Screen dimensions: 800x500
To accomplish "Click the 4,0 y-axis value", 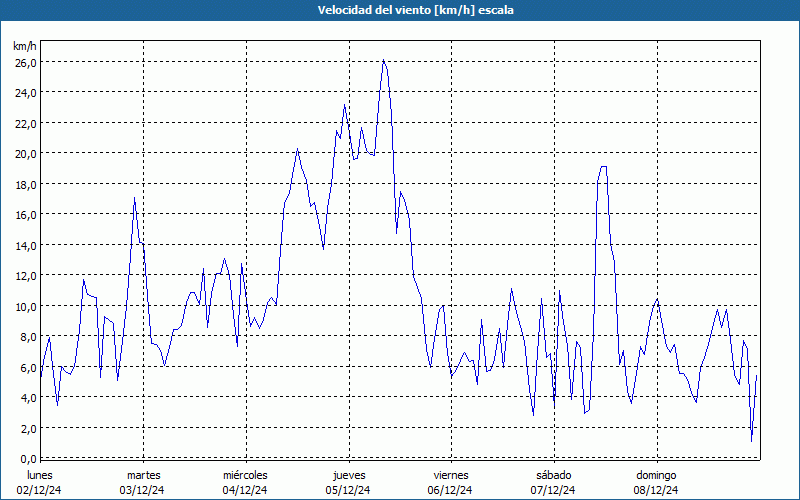I will point(28,398).
